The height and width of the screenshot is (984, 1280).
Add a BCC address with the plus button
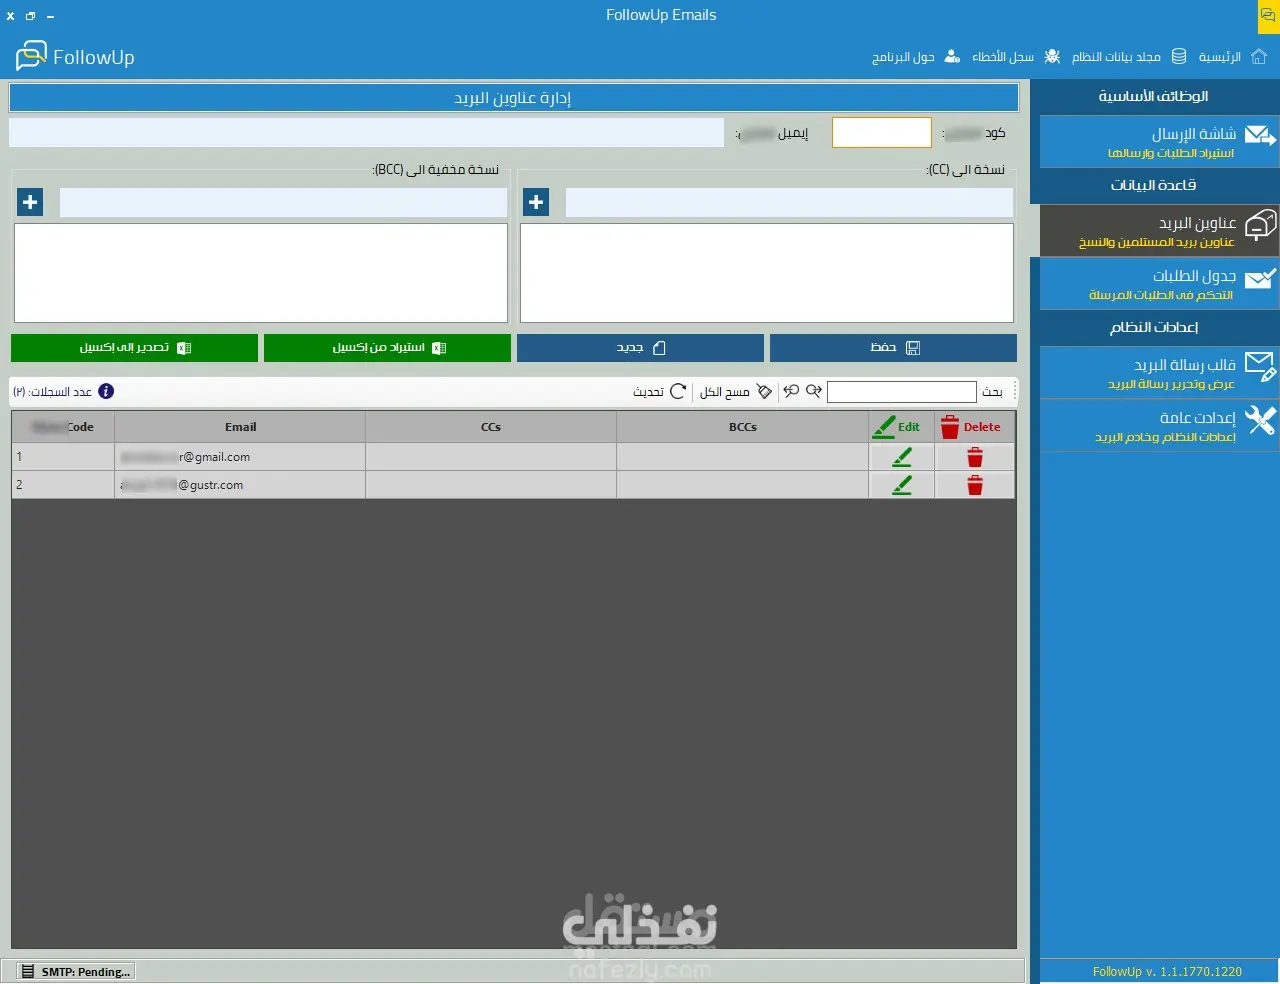click(x=30, y=203)
